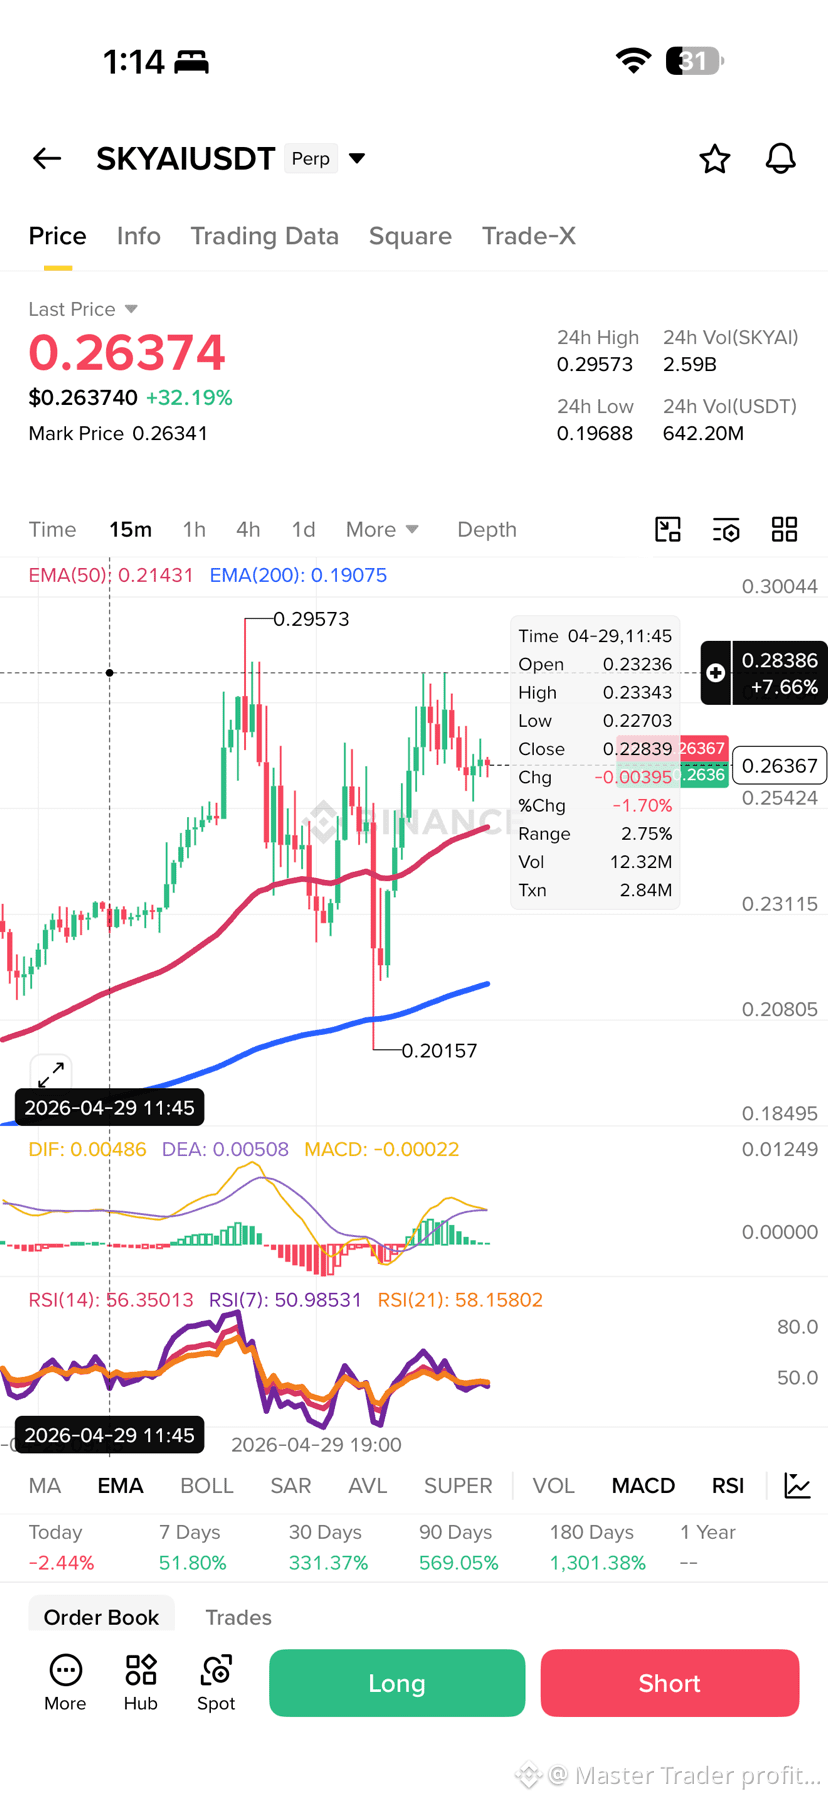Tap the DIF MACD value label
The height and width of the screenshot is (1800, 828).
pos(87,1149)
